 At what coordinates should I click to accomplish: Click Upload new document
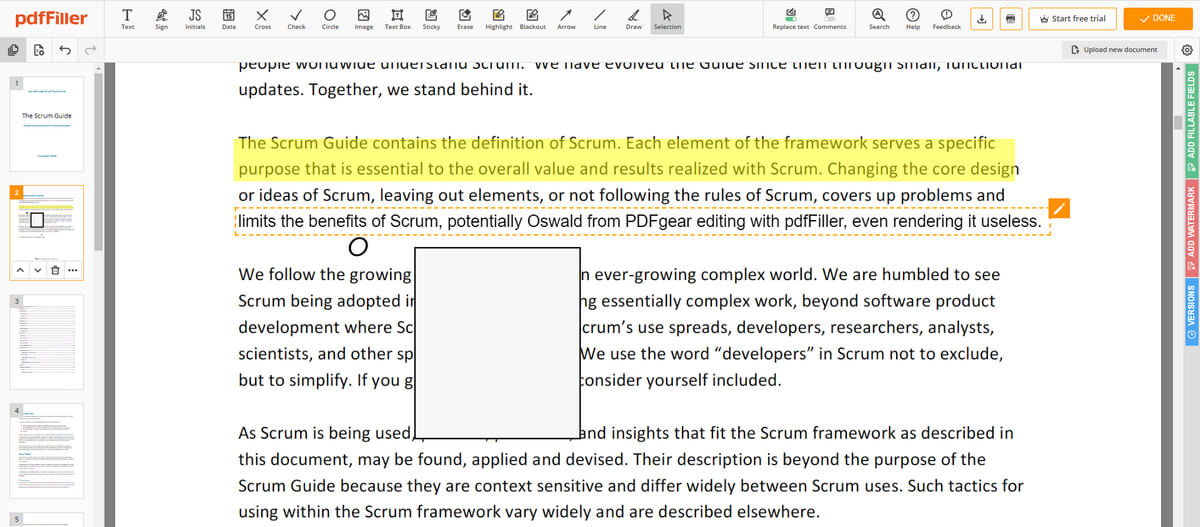click(x=1114, y=49)
